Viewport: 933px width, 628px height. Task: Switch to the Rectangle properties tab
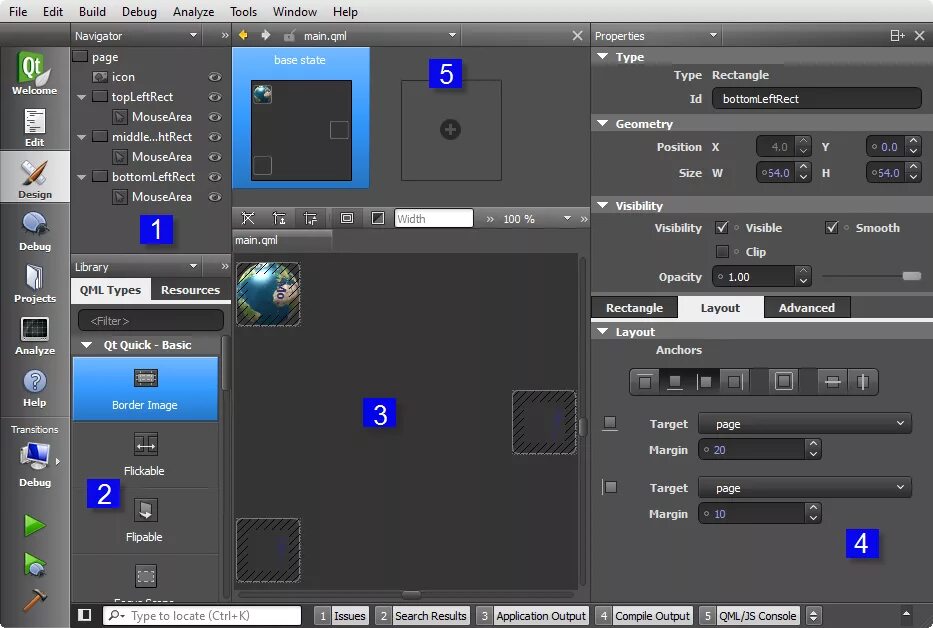pyautogui.click(x=634, y=308)
